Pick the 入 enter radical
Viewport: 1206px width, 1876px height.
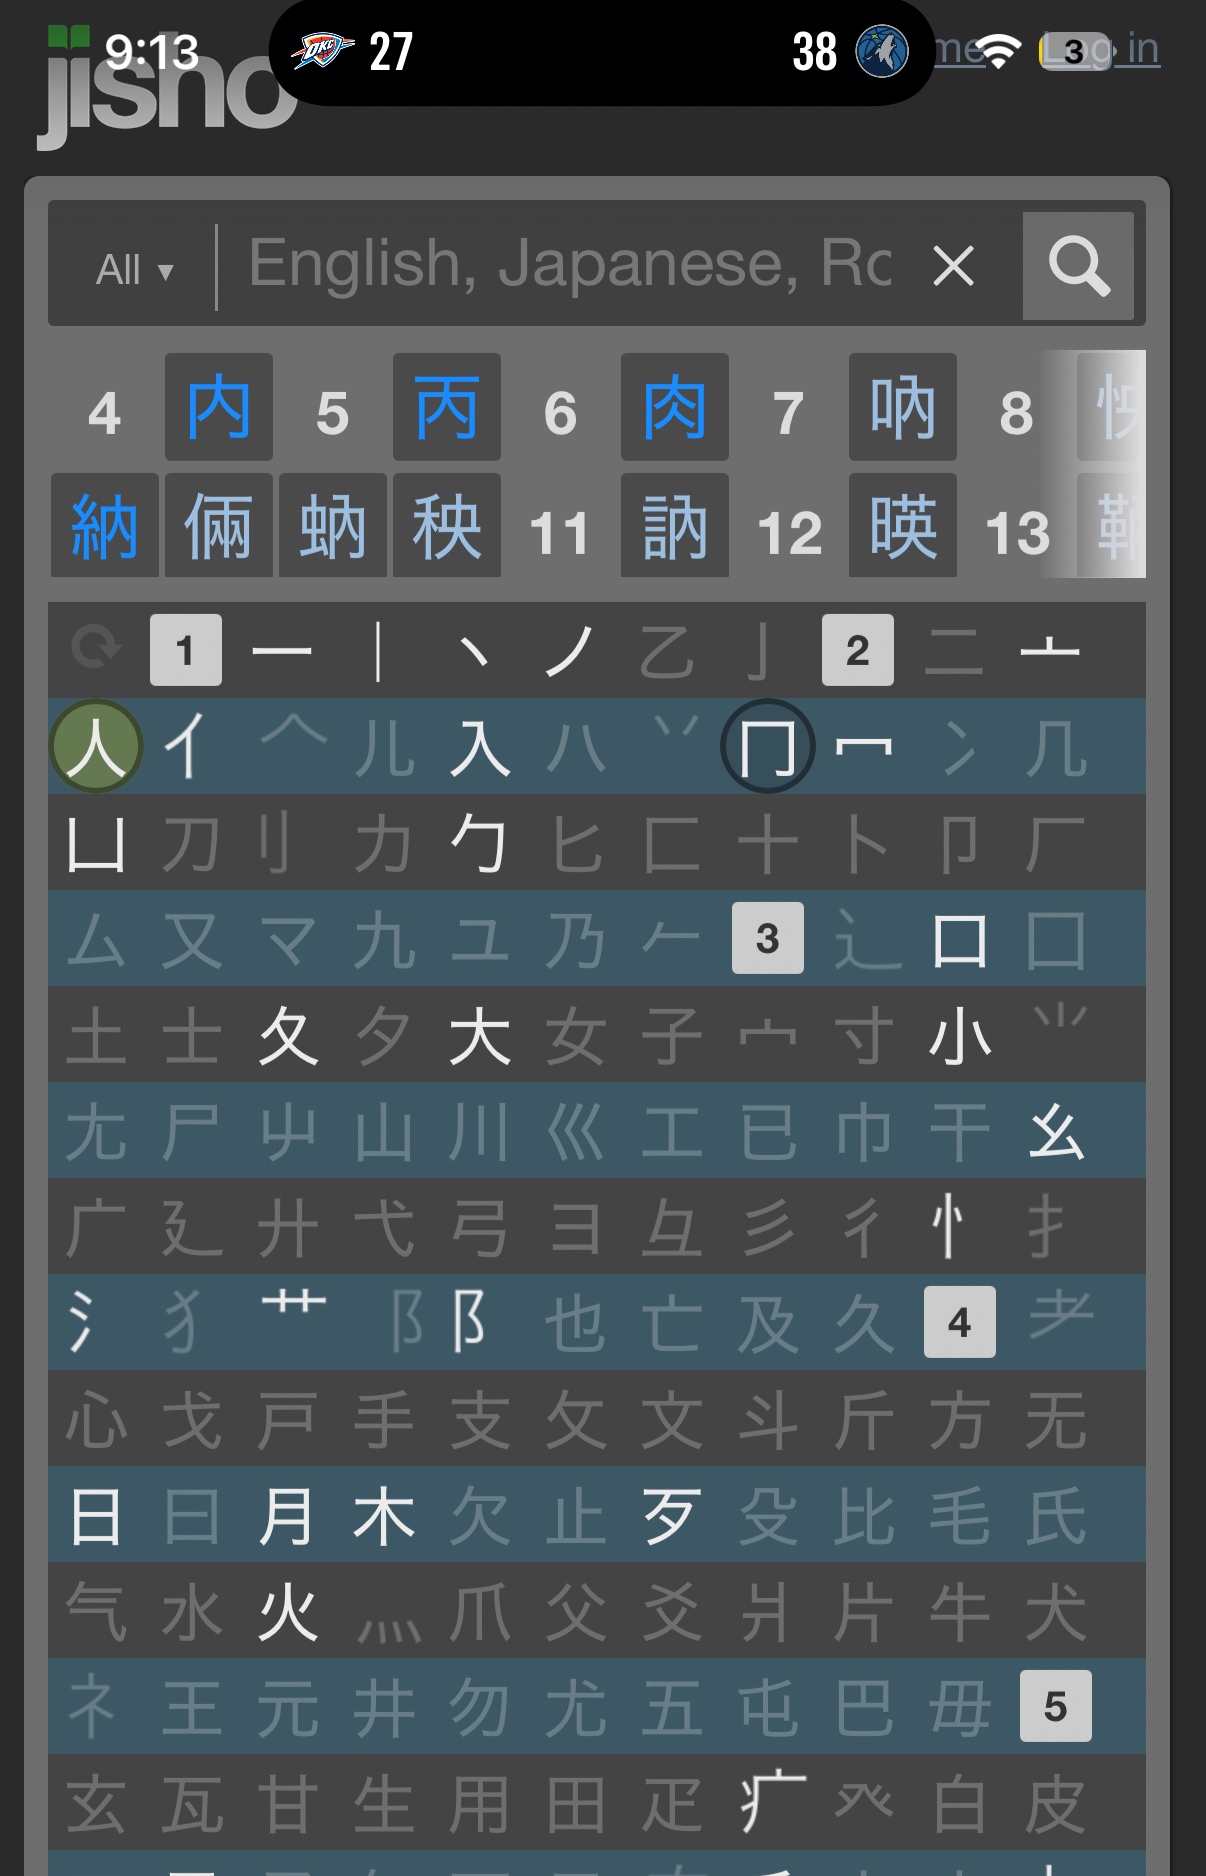point(480,746)
